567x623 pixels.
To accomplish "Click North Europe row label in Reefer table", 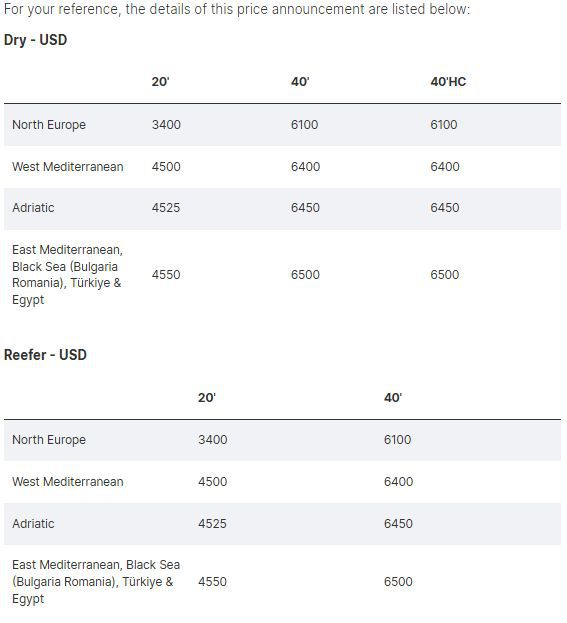I will tap(49, 440).
